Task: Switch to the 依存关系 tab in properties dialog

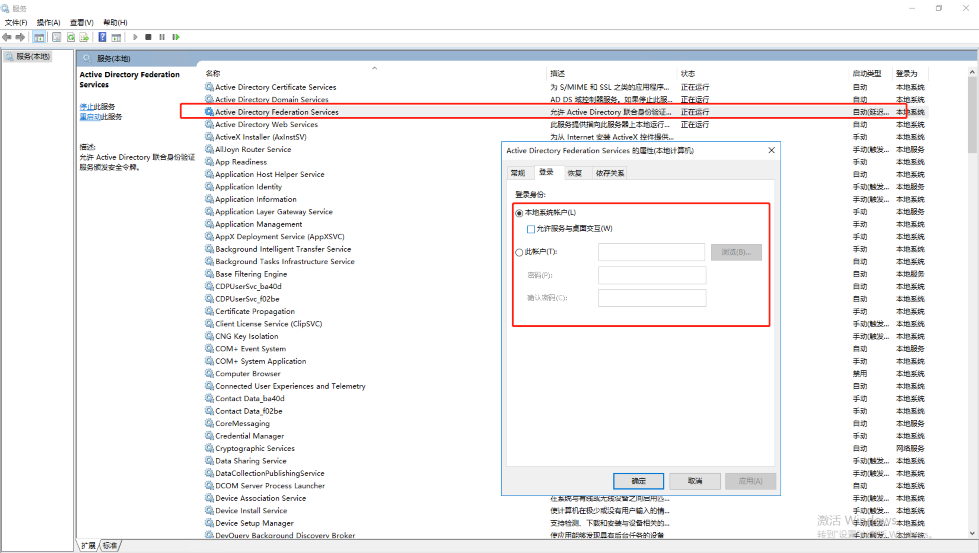Action: (x=609, y=173)
